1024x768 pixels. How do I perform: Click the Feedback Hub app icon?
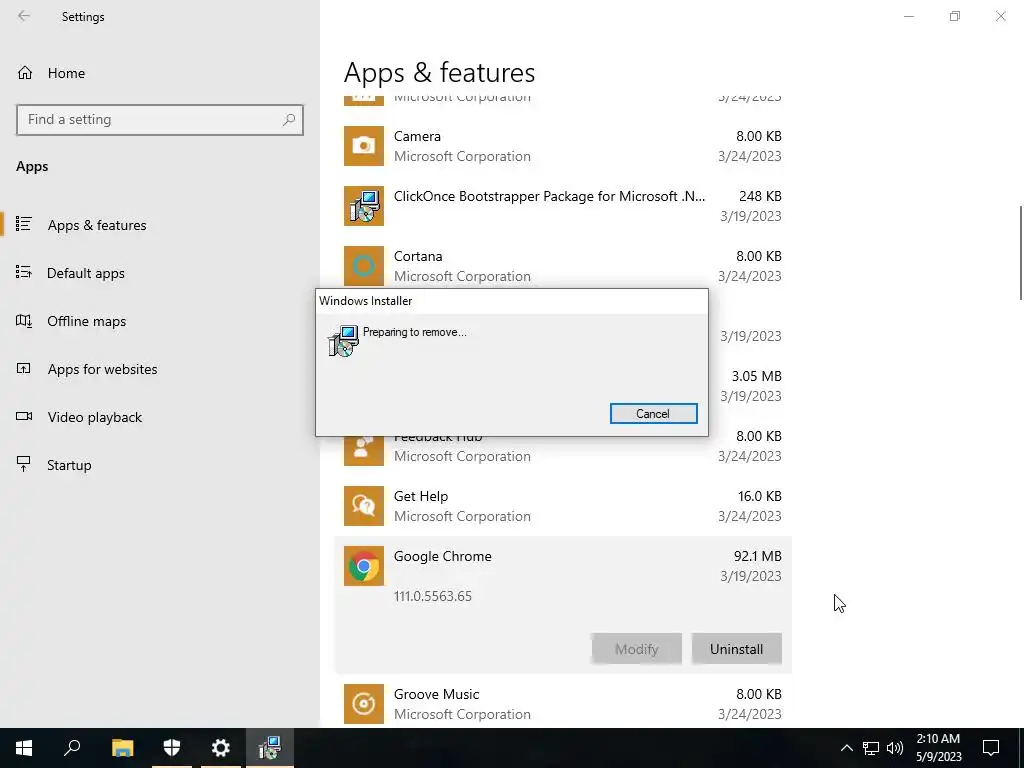(x=364, y=451)
